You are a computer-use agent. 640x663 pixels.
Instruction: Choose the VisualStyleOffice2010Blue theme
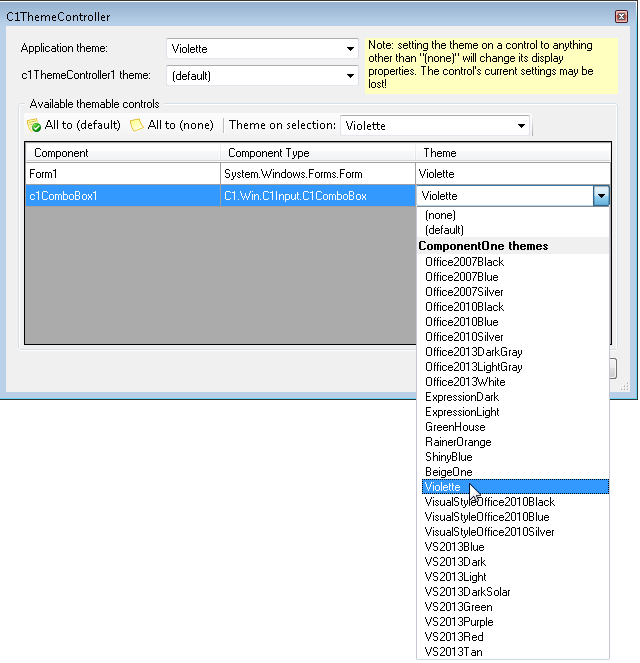487,517
